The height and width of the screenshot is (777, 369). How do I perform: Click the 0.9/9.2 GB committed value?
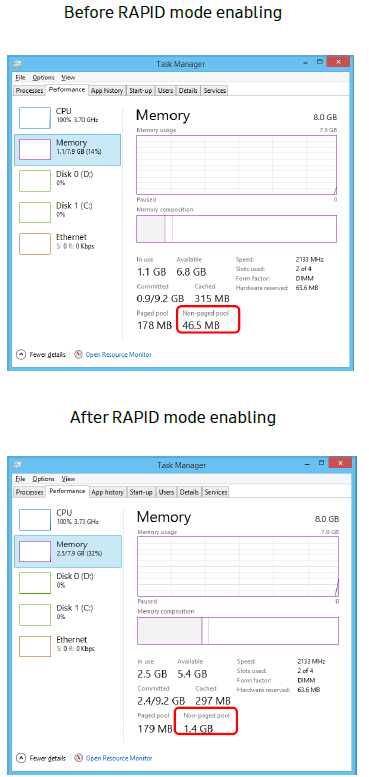160,298
